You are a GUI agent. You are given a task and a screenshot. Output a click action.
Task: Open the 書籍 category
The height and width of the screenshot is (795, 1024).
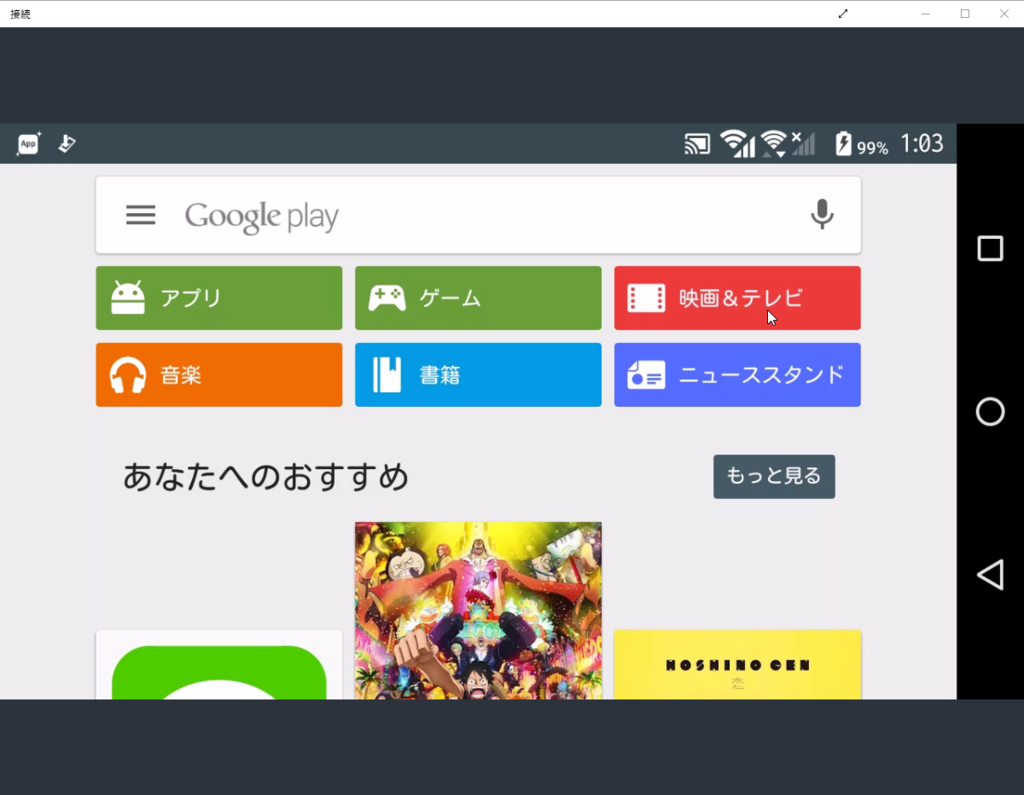(478, 375)
